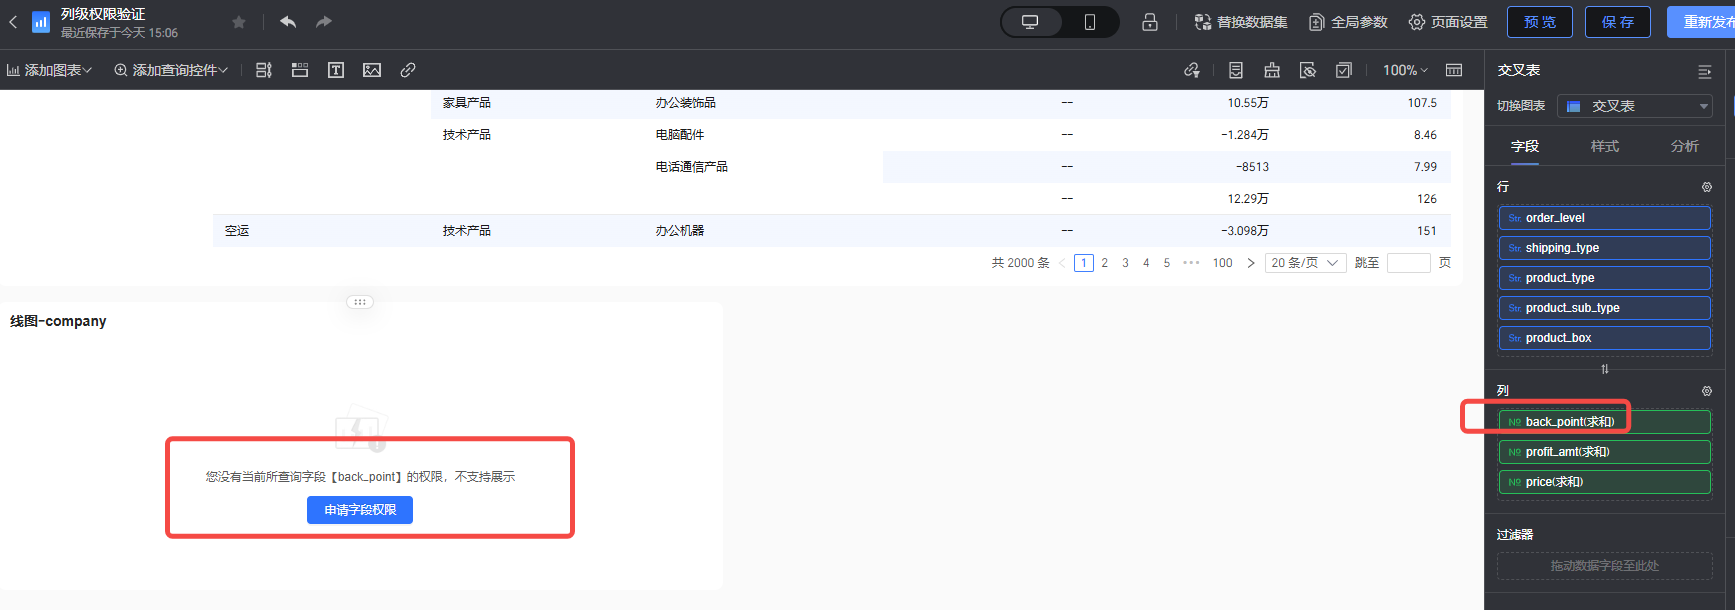
Task: Insert an image using the picture icon
Action: click(372, 70)
